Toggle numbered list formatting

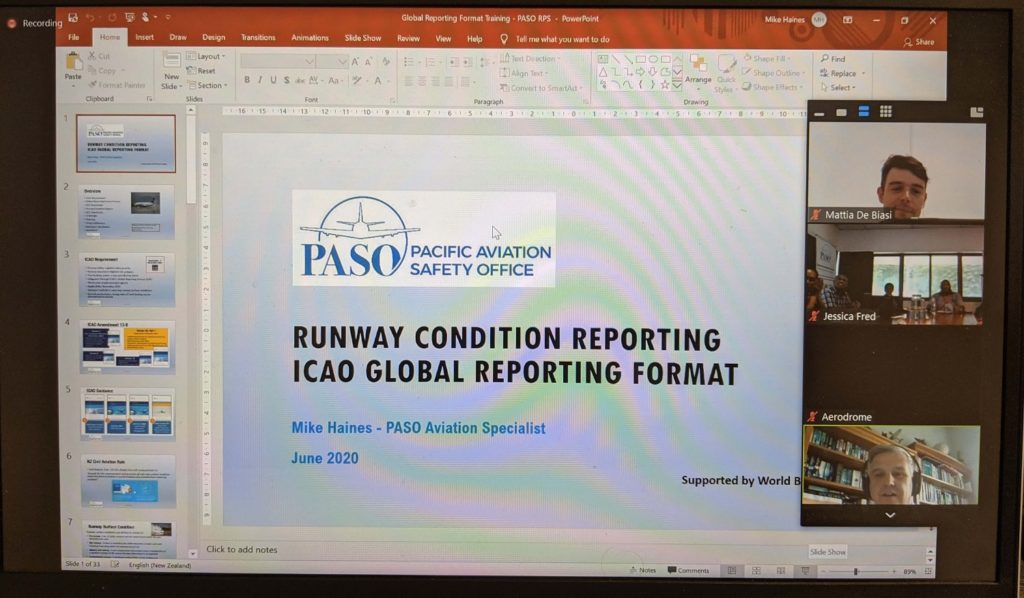coord(432,62)
